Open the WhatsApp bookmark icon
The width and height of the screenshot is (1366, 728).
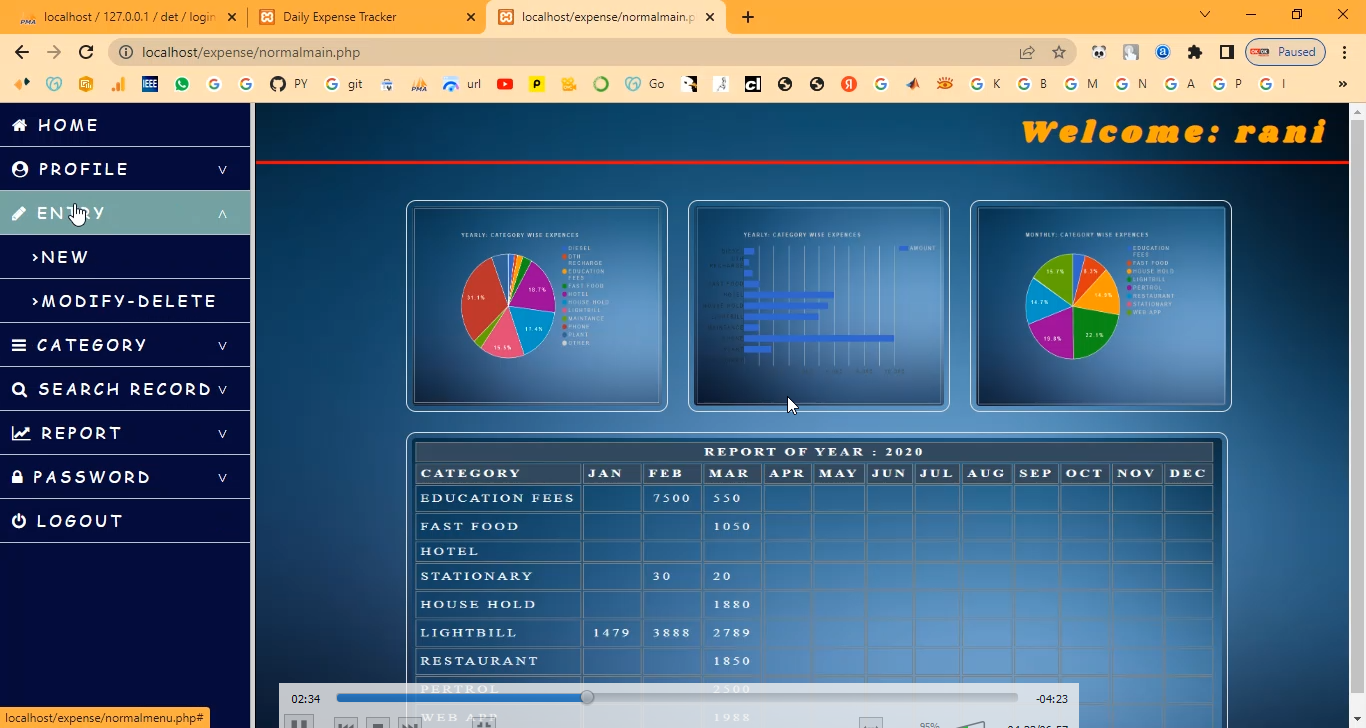pyautogui.click(x=181, y=84)
